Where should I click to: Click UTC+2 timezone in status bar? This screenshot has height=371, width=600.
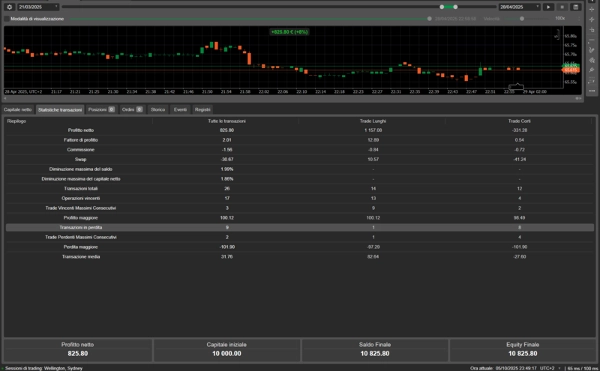click(547, 368)
